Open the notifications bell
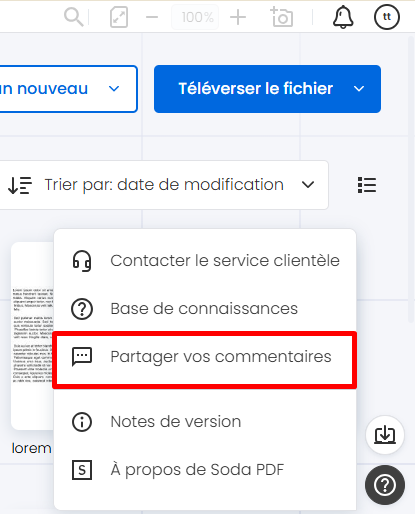Image resolution: width=415 pixels, height=514 pixels. (343, 17)
